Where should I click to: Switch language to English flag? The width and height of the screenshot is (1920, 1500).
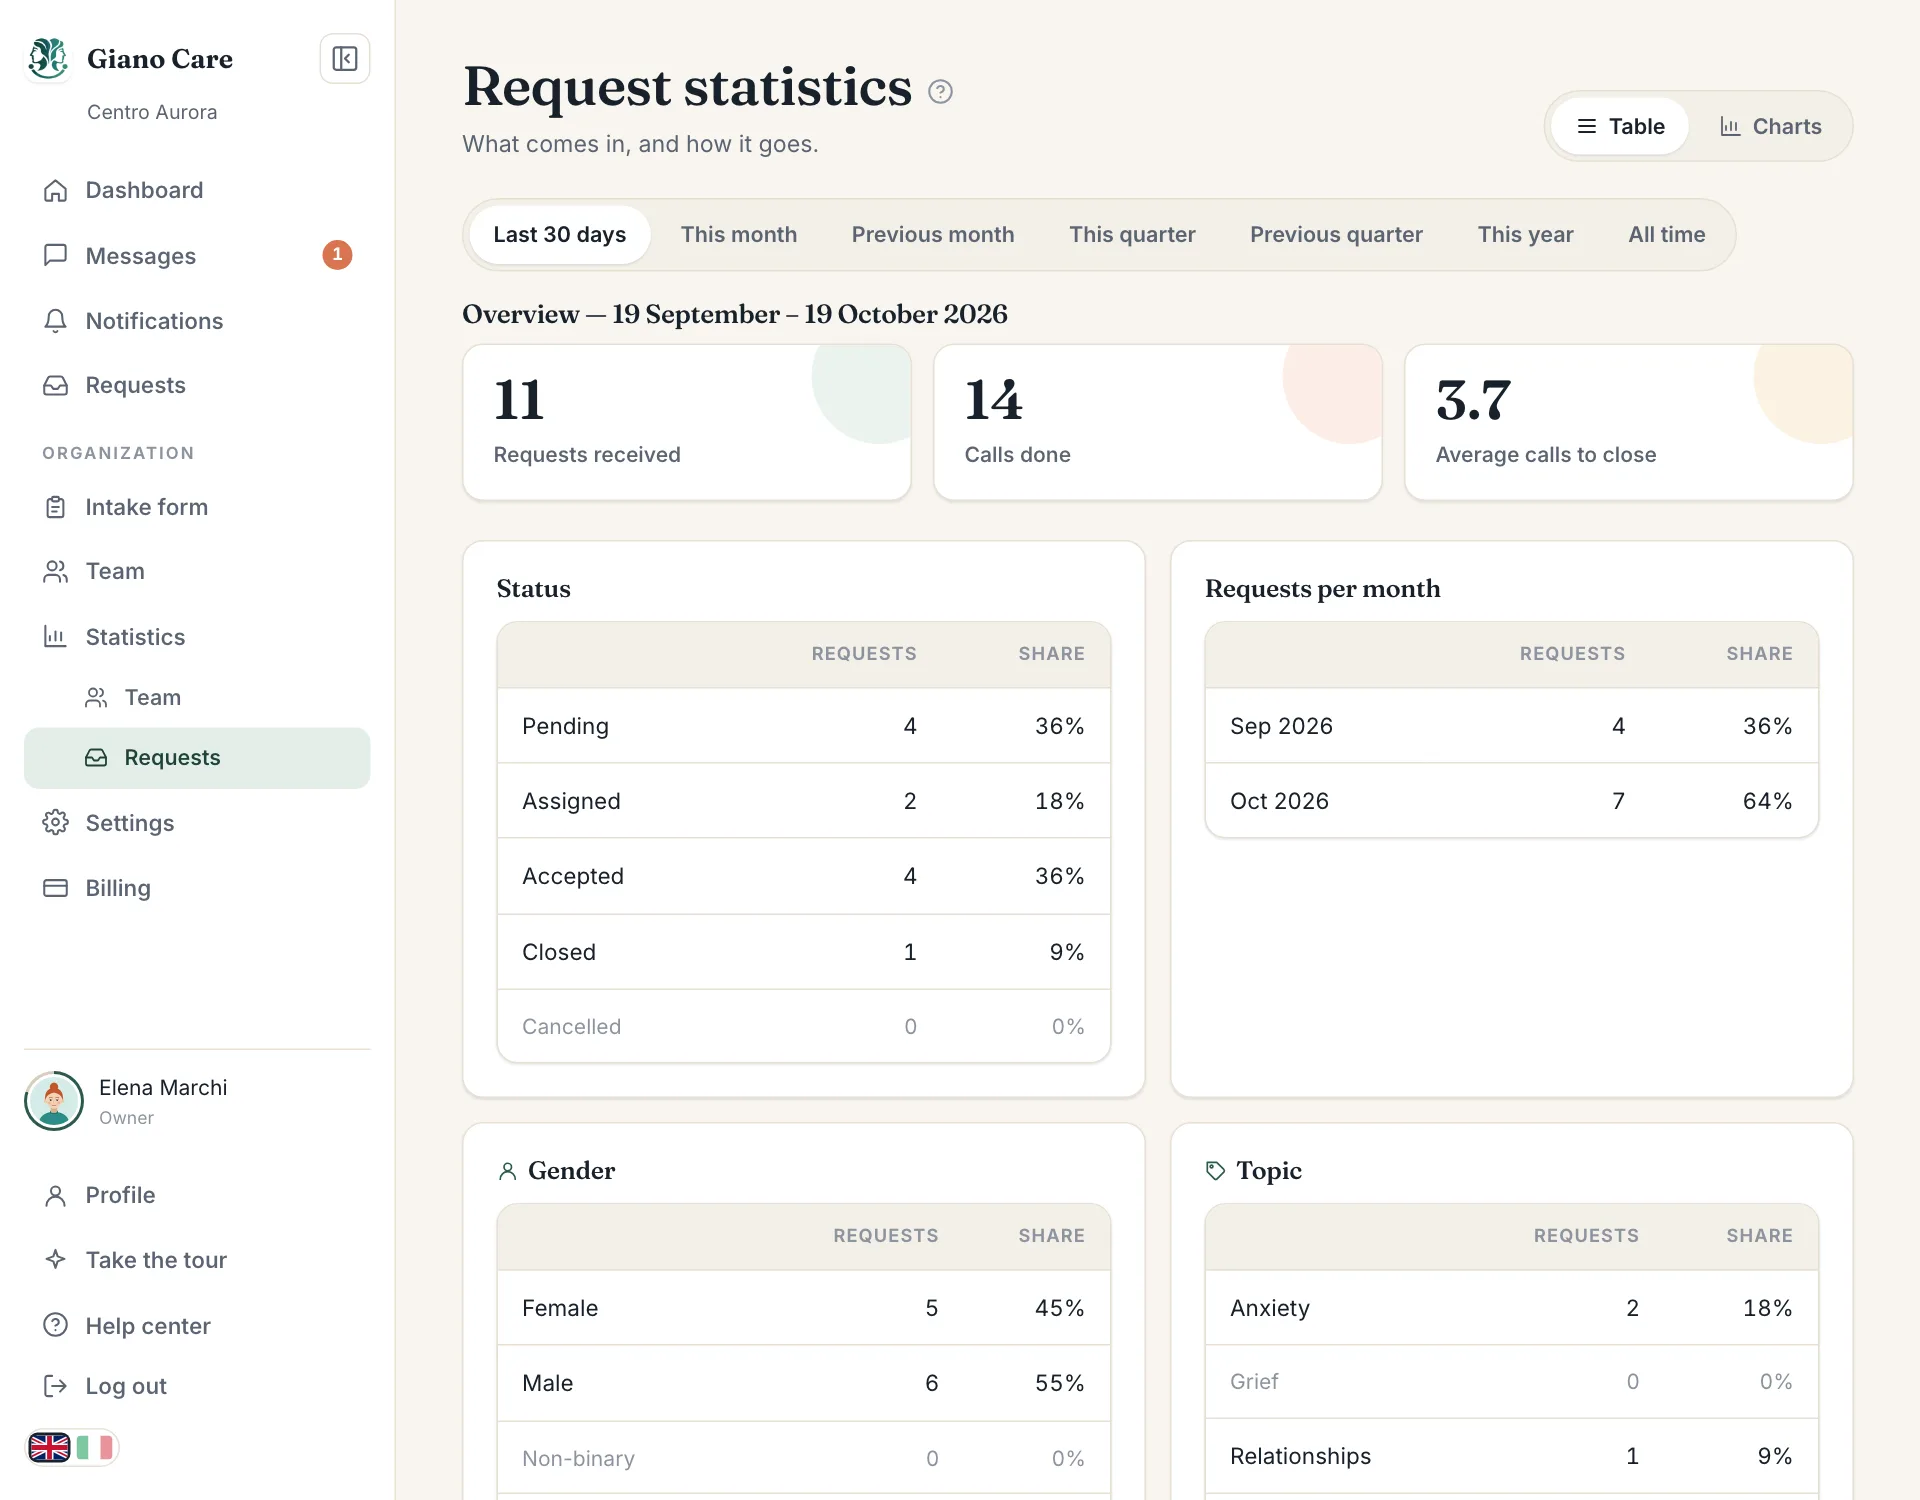49,1447
